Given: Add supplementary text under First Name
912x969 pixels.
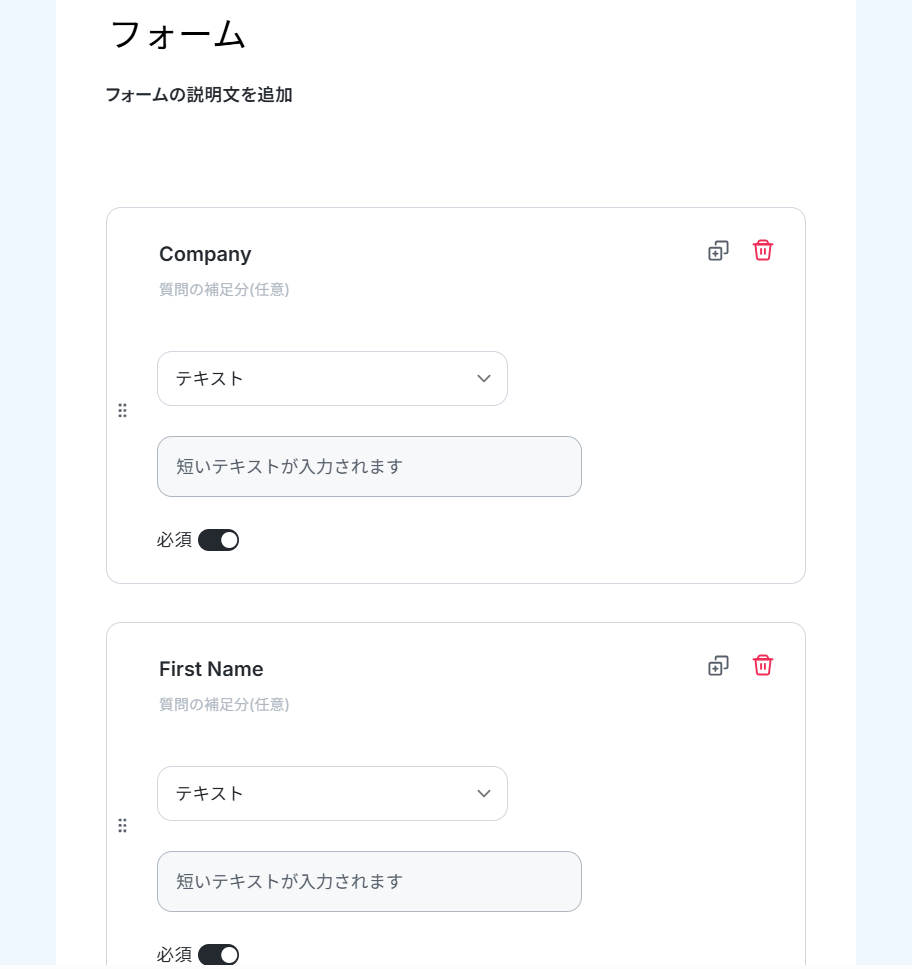Looking at the screenshot, I should pyautogui.click(x=224, y=705).
